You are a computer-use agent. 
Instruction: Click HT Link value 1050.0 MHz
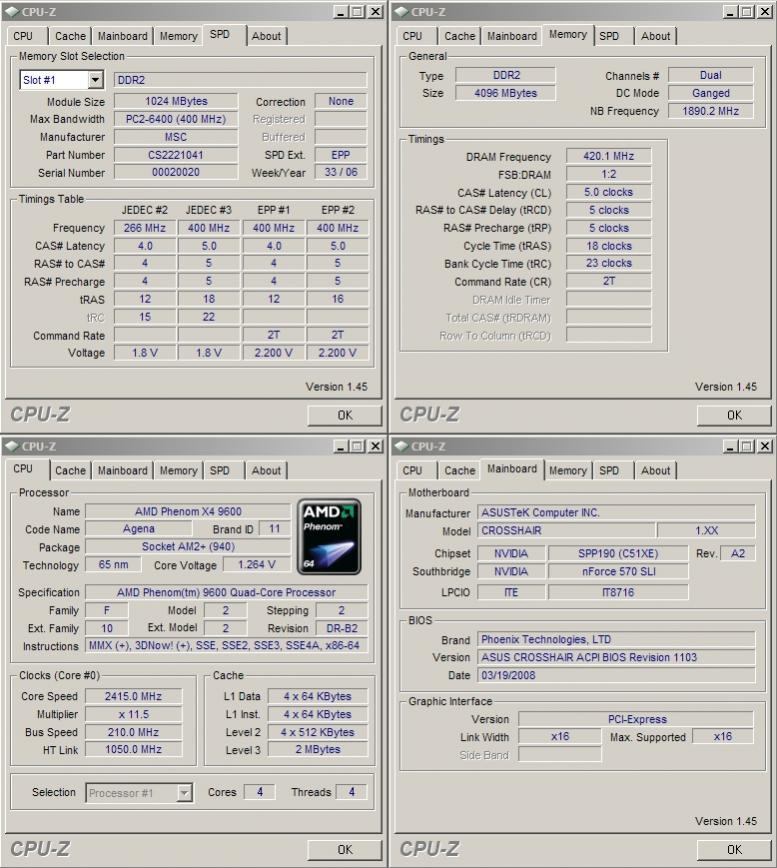[x=133, y=750]
